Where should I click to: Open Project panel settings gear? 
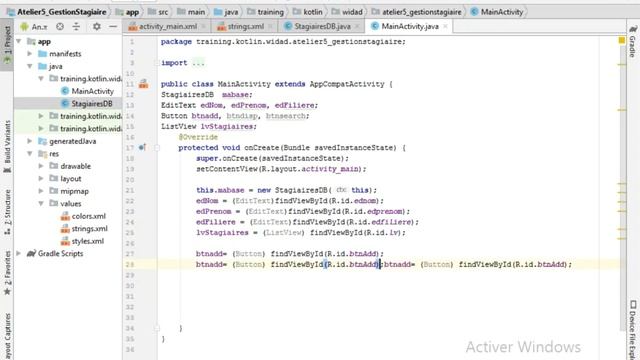[x=97, y=27]
